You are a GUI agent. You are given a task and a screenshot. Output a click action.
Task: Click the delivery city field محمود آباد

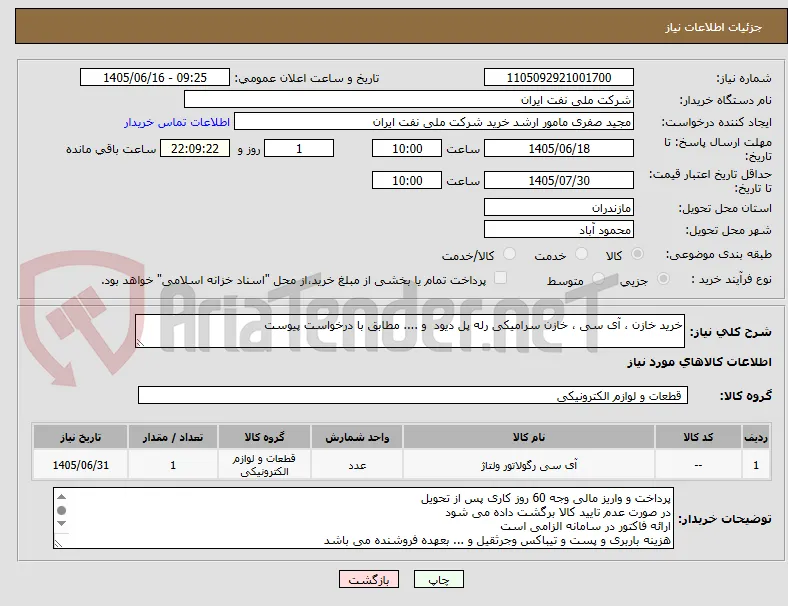pyautogui.click(x=558, y=230)
